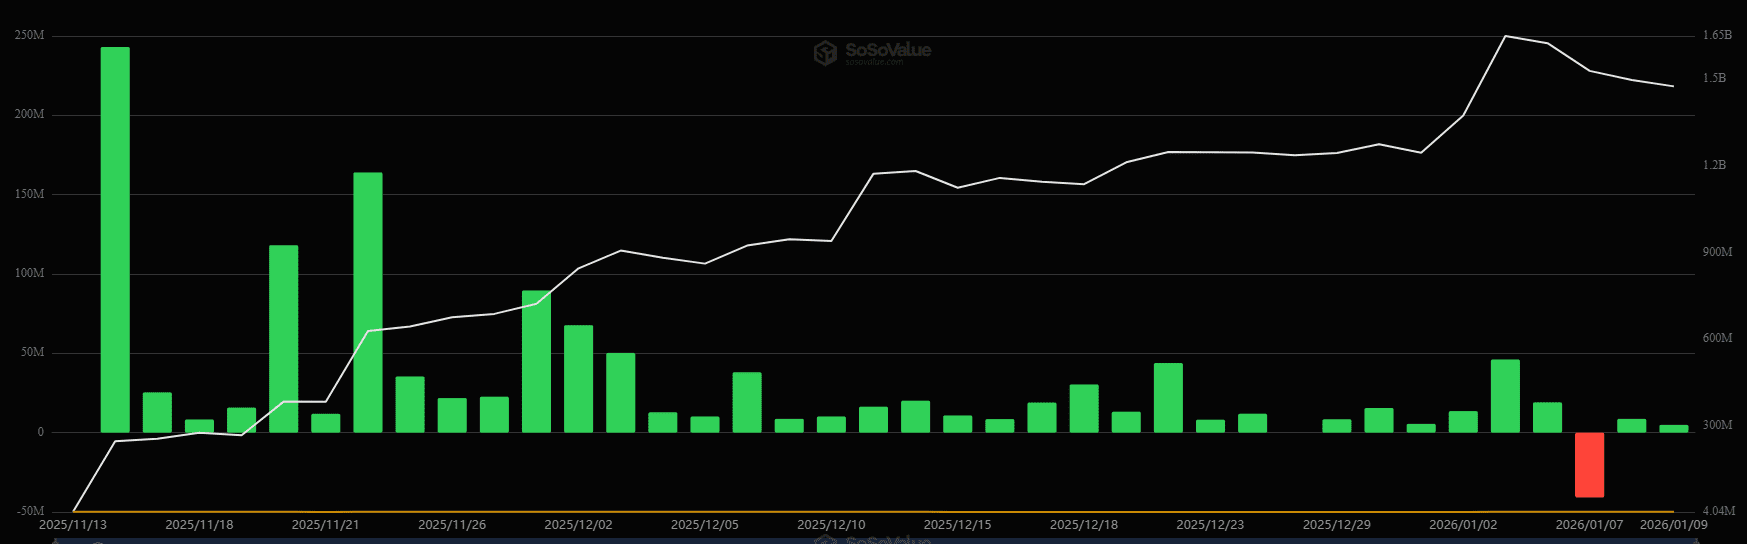Viewport: 1747px width, 544px height.
Task: Click the 2025/11/18 date label
Action: coord(199,524)
